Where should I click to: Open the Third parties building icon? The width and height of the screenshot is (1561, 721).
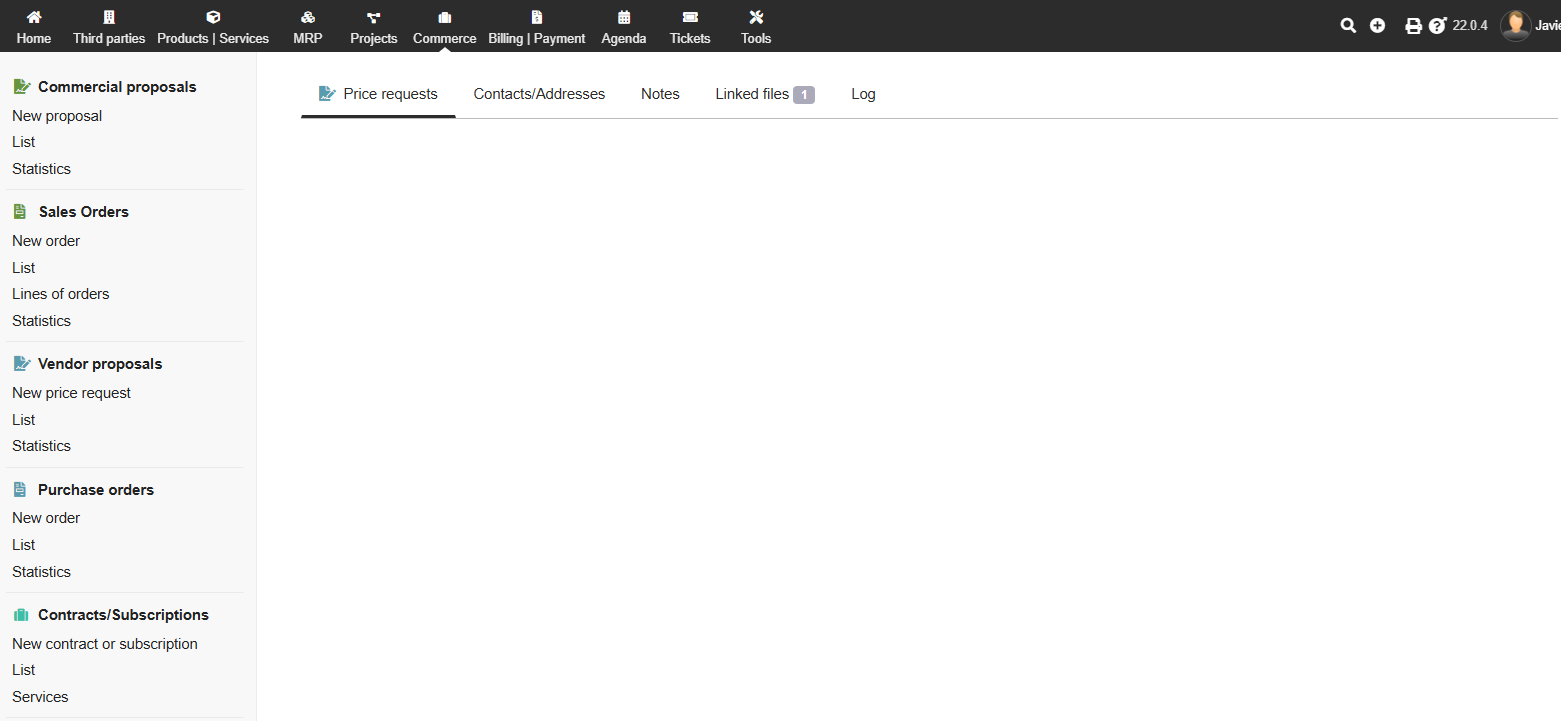[x=109, y=18]
